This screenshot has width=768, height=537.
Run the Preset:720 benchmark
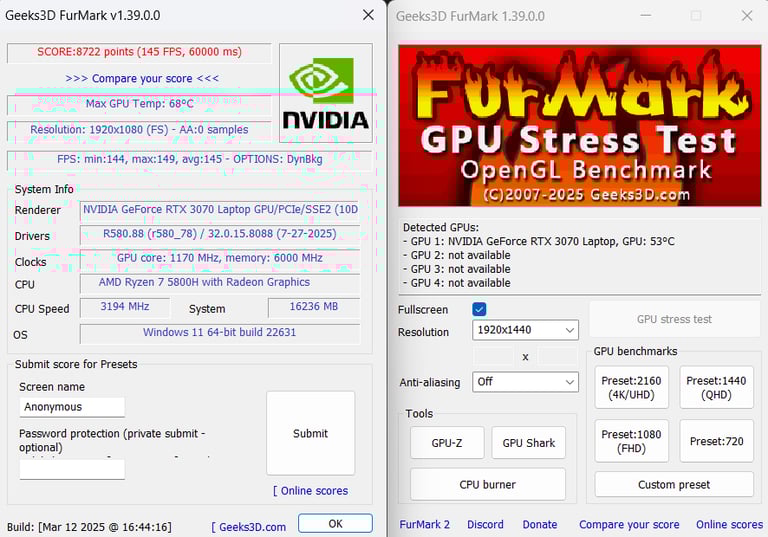(716, 441)
